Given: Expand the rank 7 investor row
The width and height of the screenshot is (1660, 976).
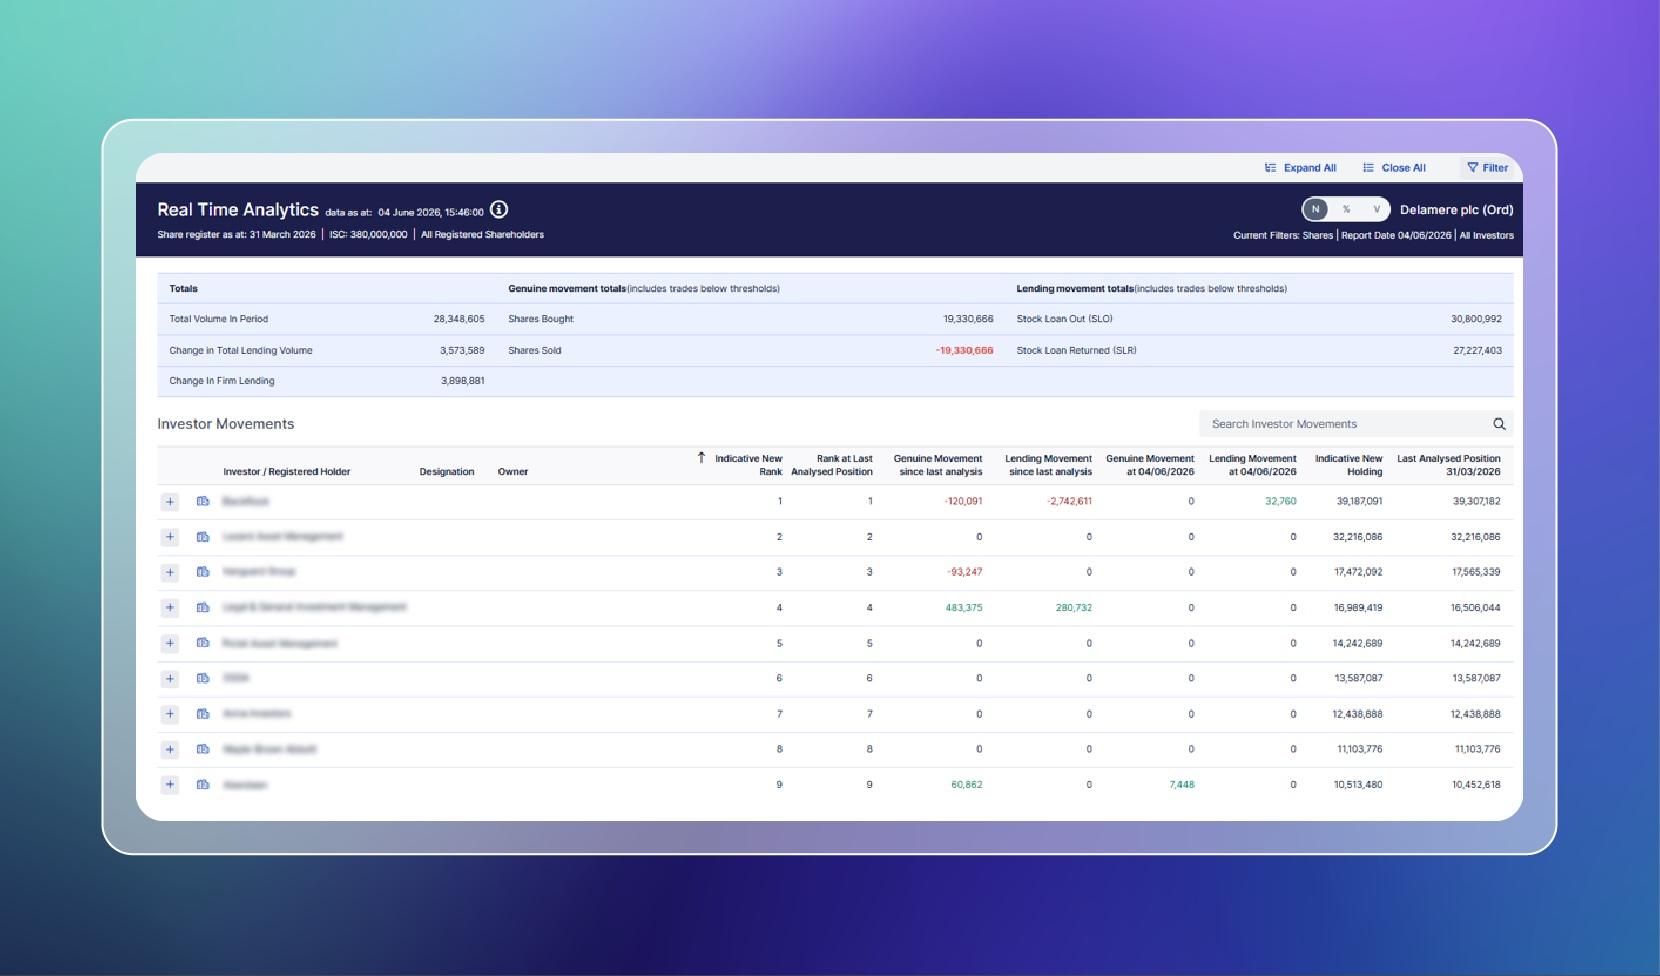Looking at the screenshot, I should [x=170, y=714].
